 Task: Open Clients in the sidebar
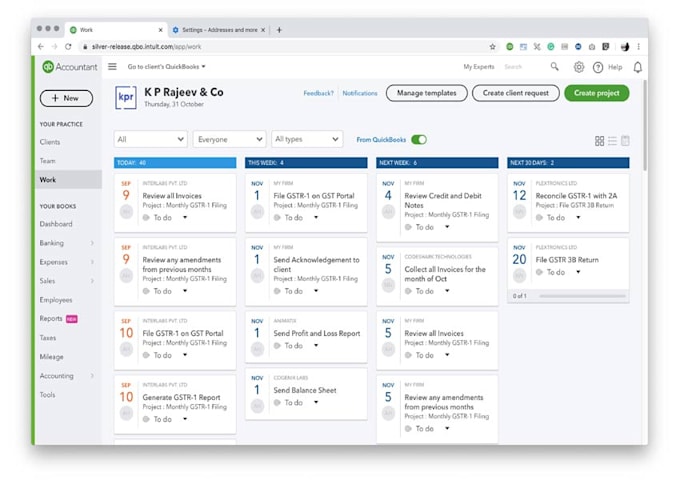click(50, 142)
